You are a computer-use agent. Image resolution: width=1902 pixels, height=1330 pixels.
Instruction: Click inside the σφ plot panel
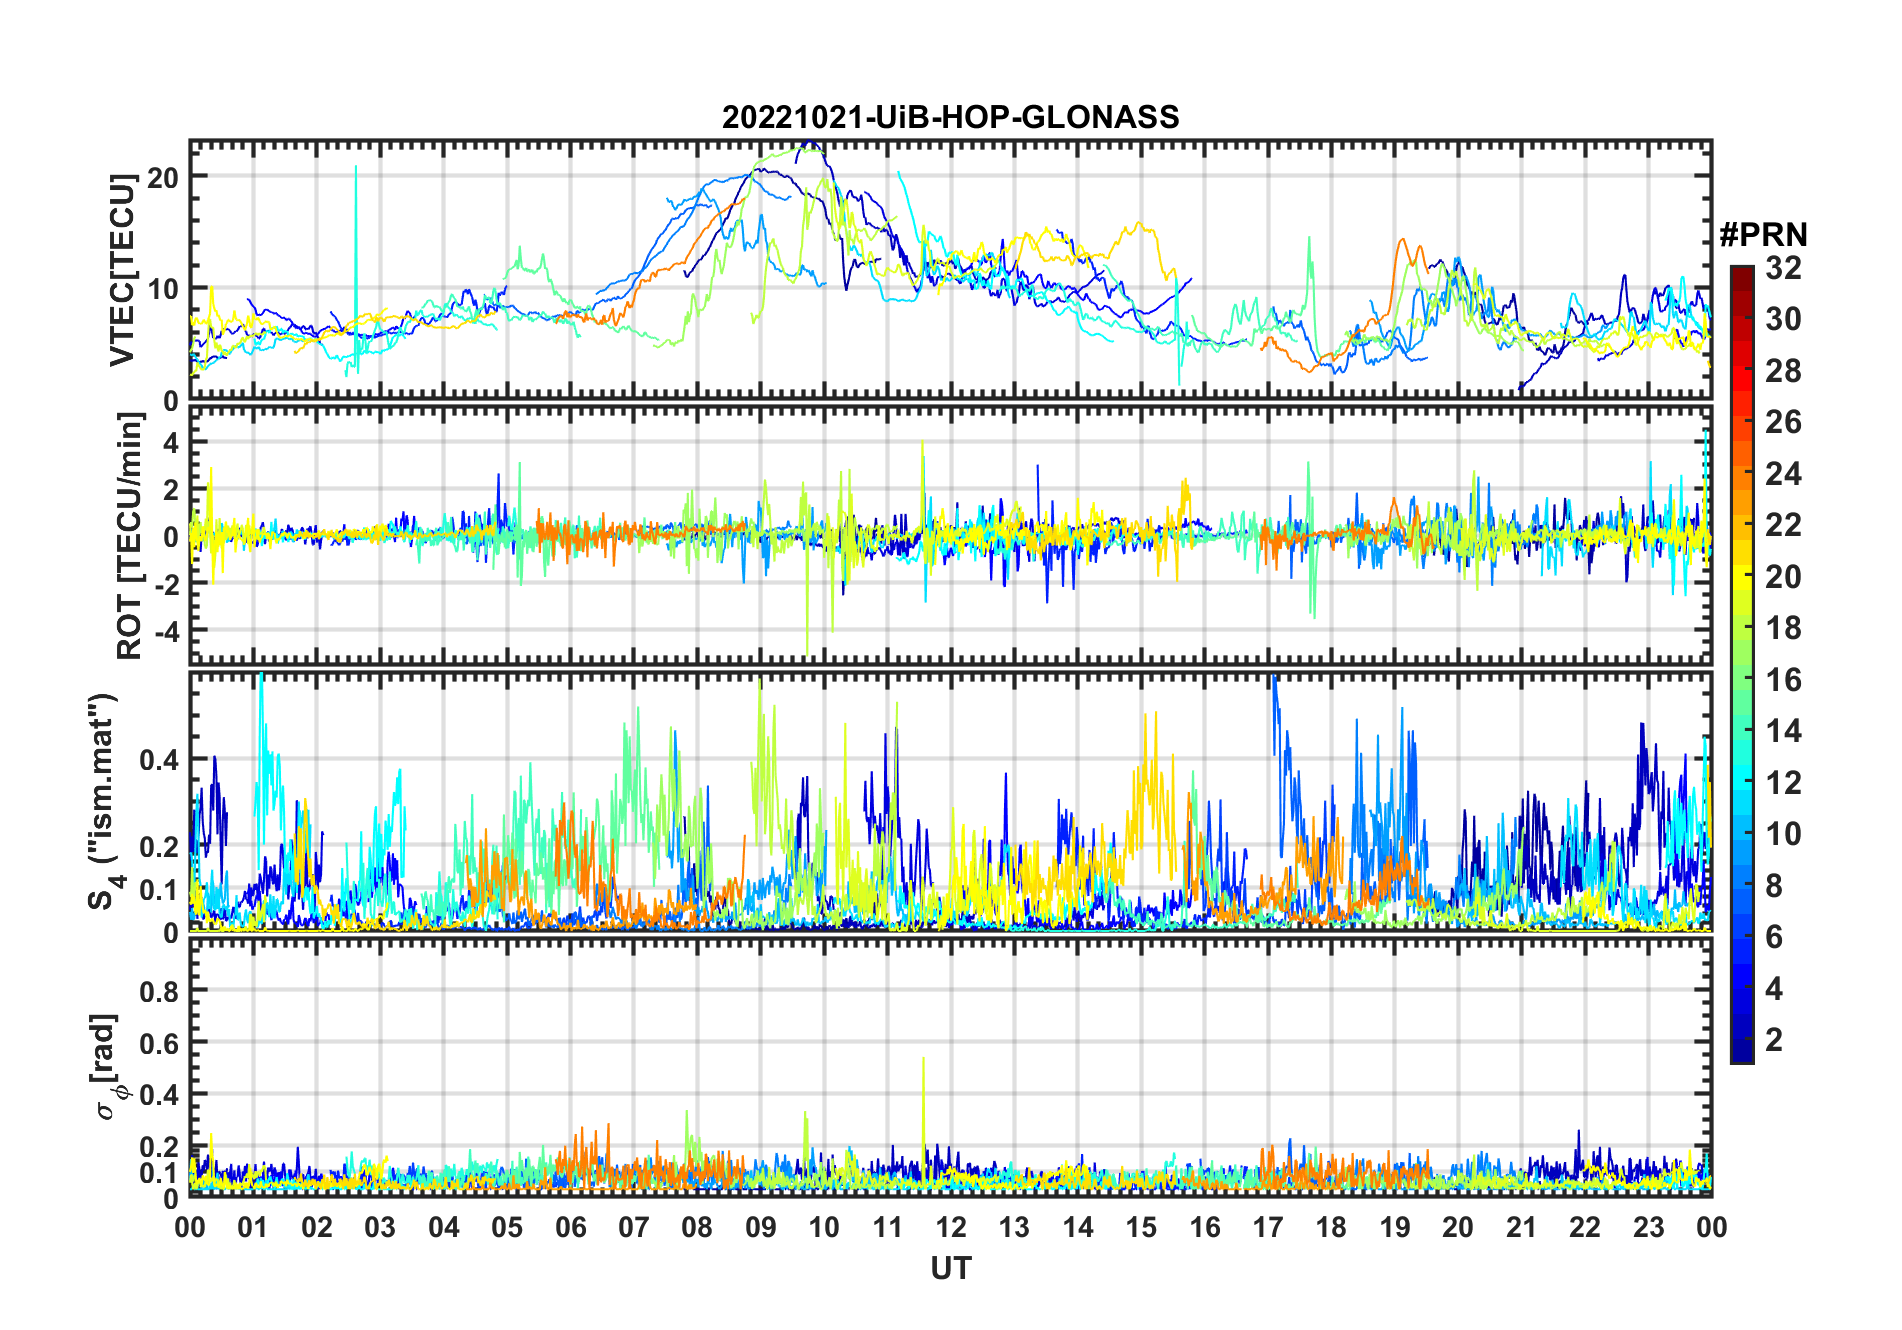click(x=951, y=1068)
